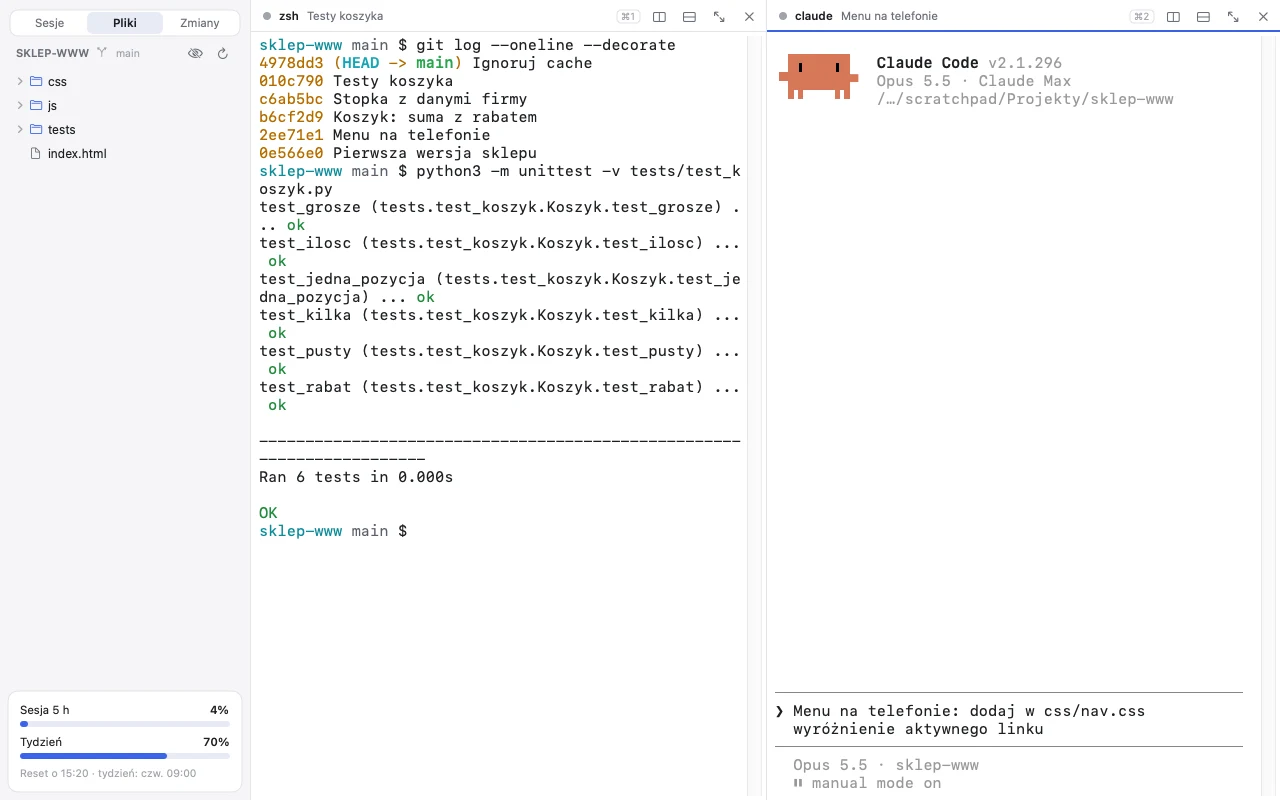Click the Claude Code pixel mascot
1280x800 pixels.
point(818,77)
